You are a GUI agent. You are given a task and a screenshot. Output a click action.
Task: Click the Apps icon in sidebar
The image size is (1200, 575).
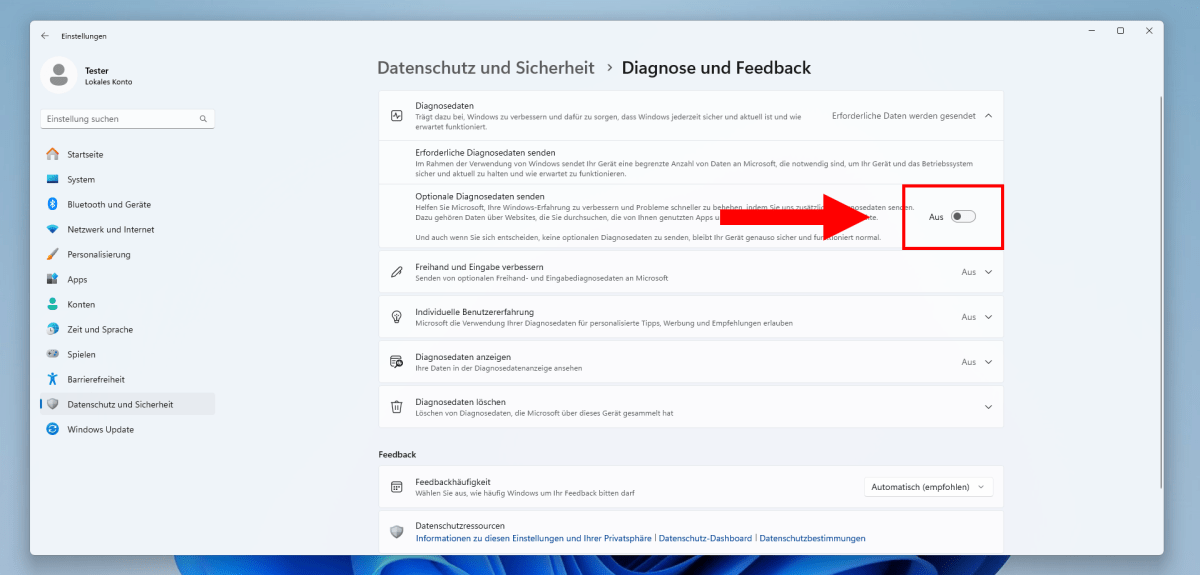pyautogui.click(x=53, y=279)
